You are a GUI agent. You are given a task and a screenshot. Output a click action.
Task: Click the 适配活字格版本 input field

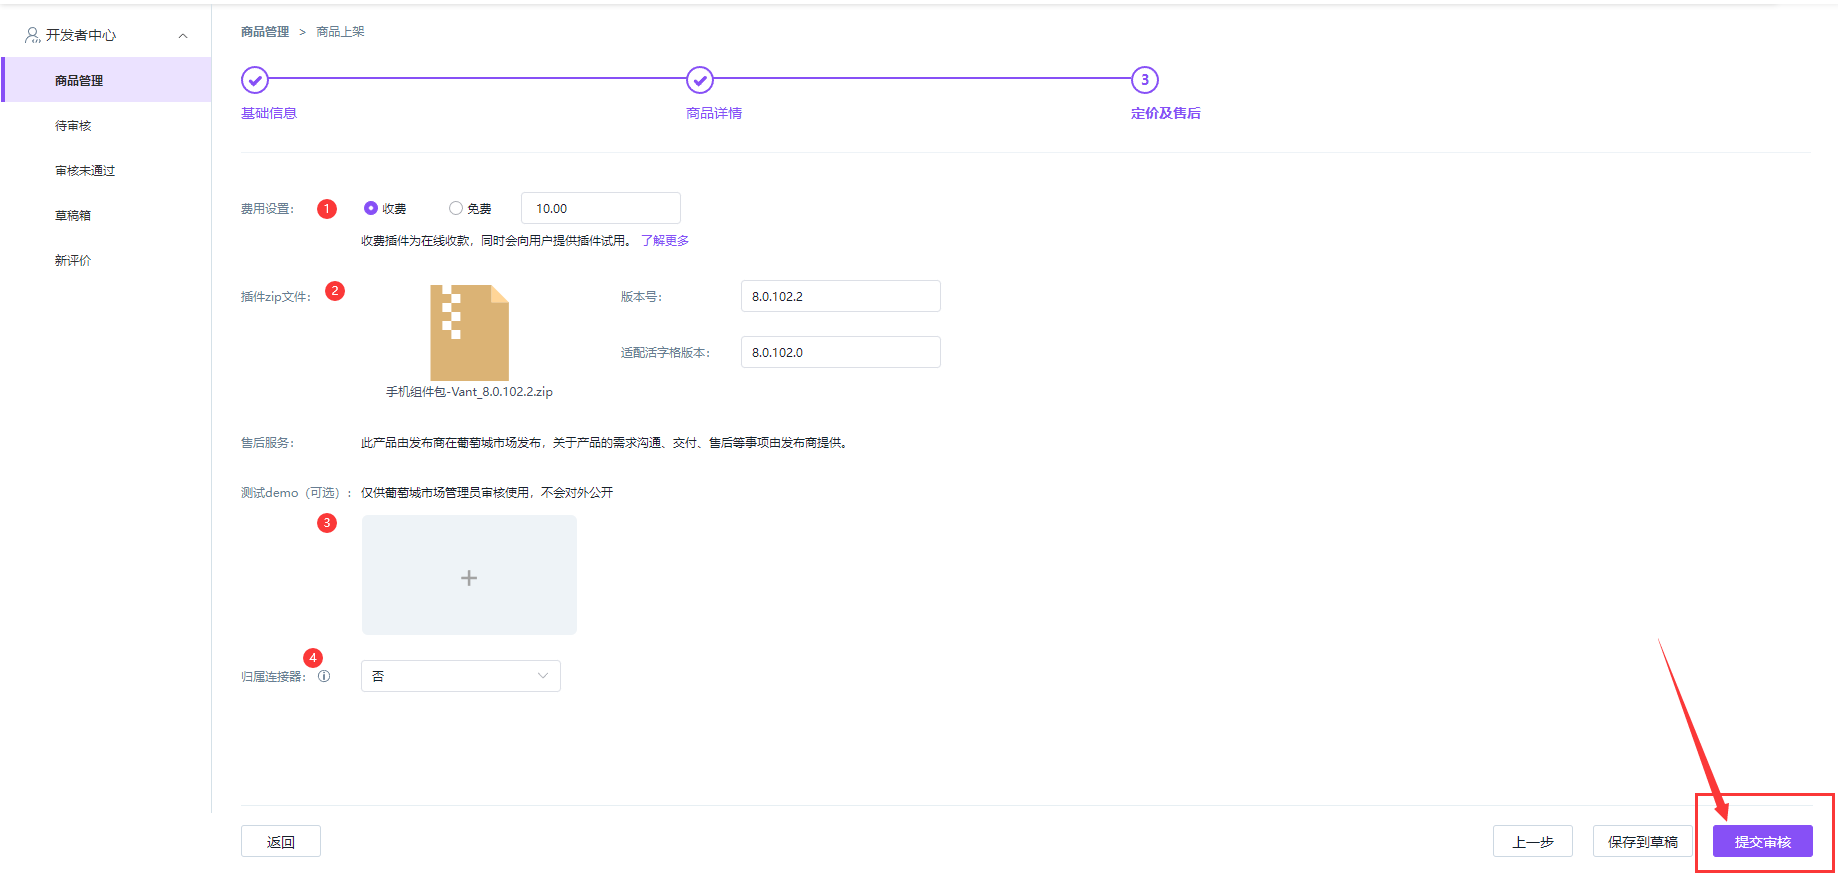click(841, 352)
